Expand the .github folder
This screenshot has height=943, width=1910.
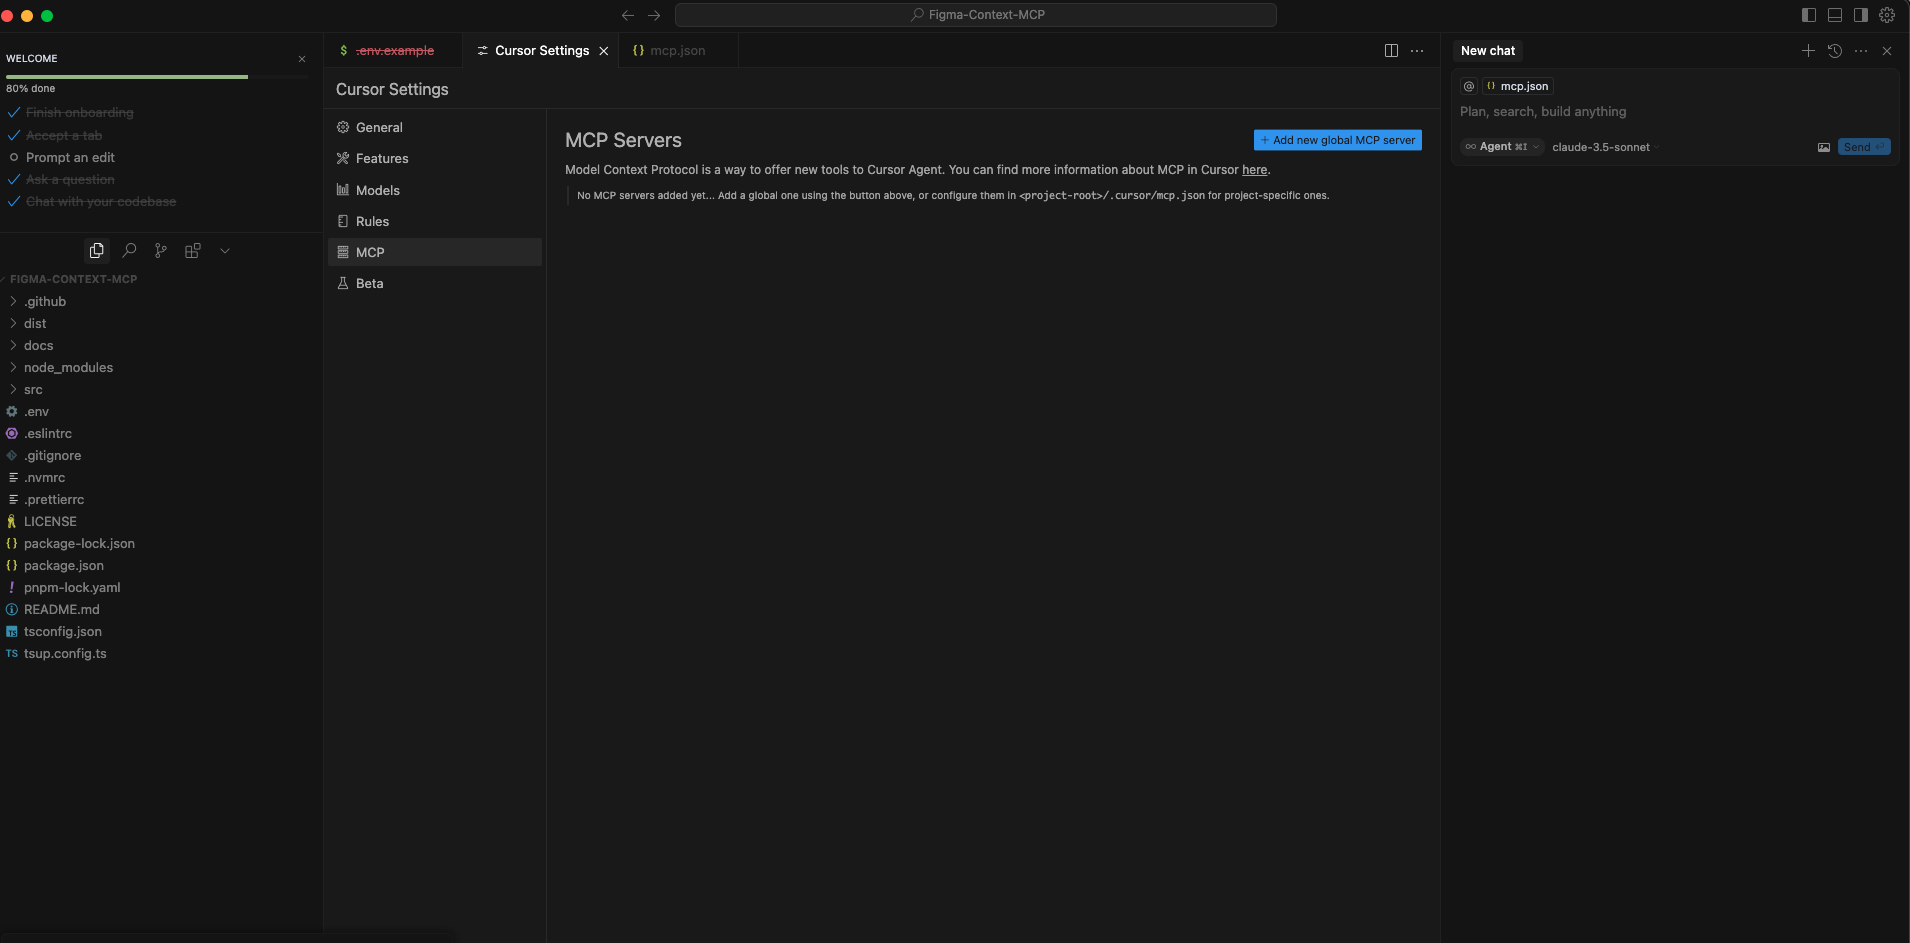point(161,302)
